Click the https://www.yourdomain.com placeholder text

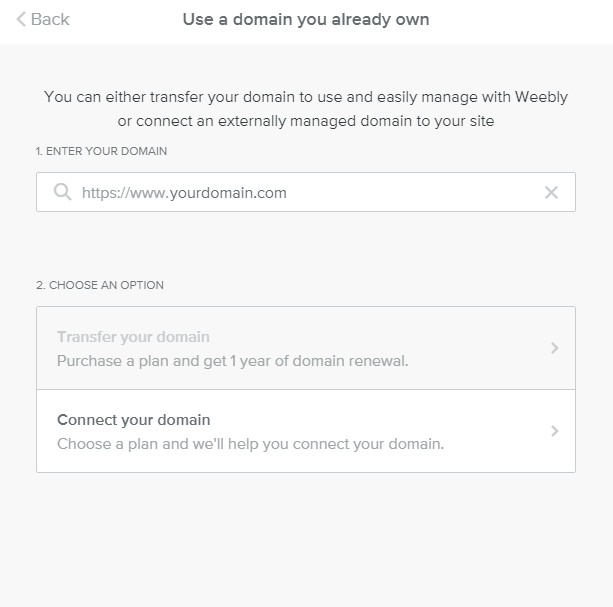[184, 192]
